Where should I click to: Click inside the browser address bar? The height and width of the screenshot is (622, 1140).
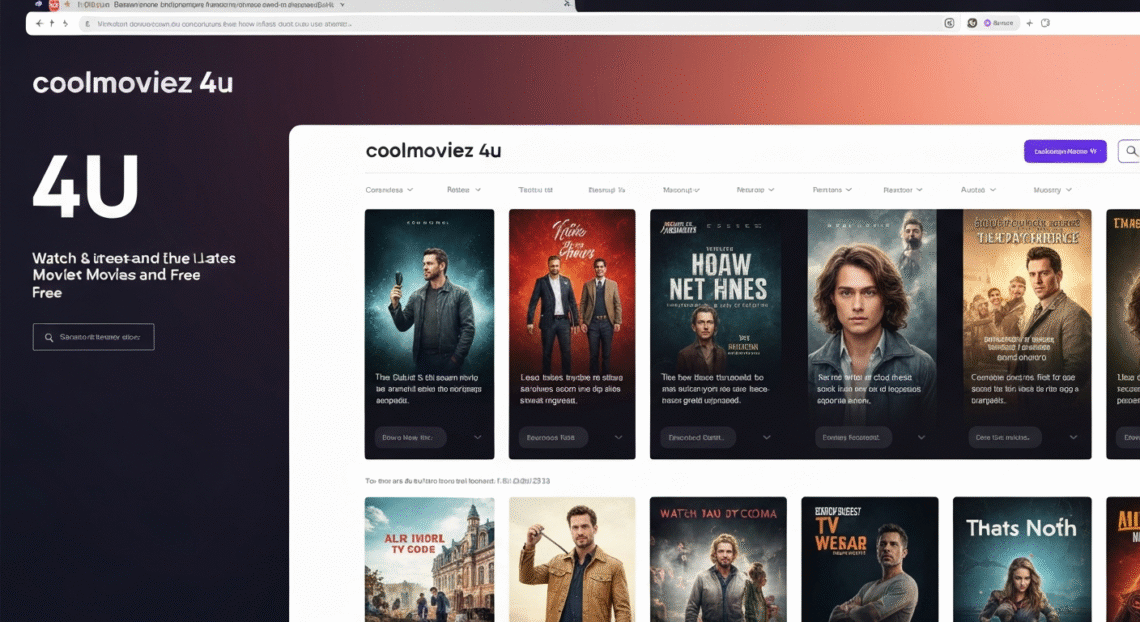500,22
